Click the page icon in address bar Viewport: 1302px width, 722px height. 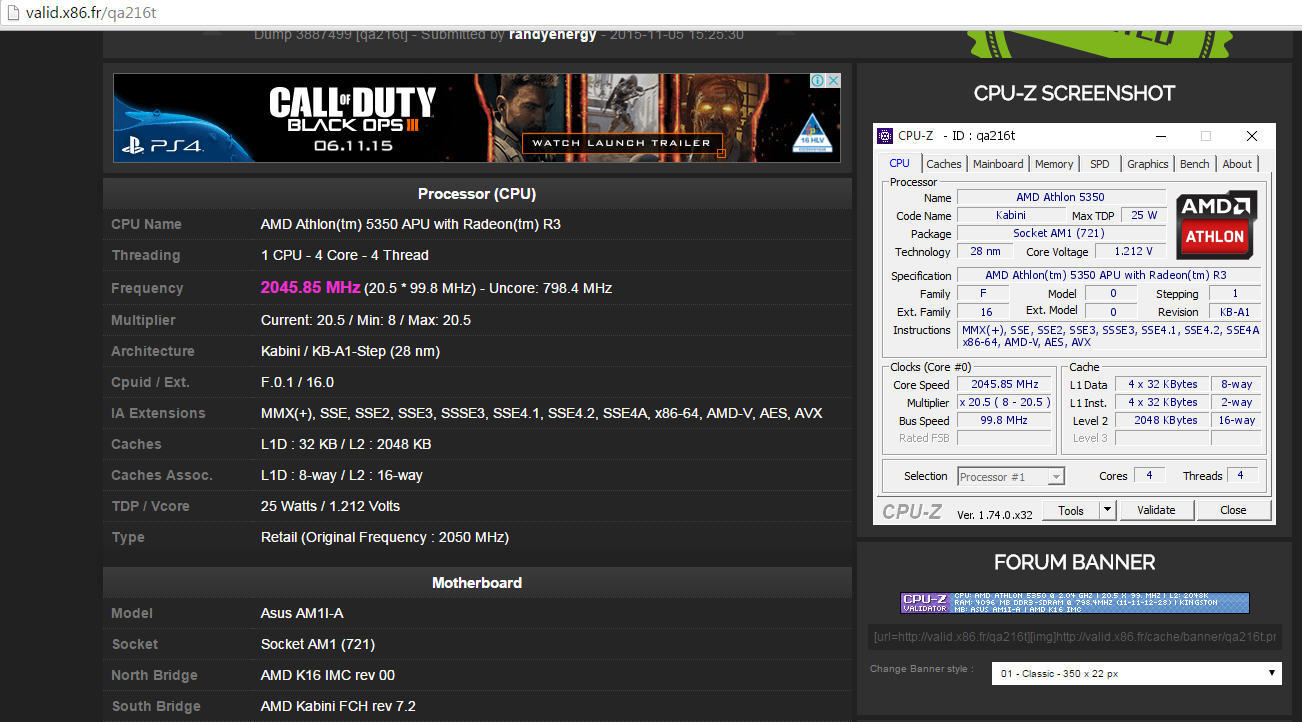point(13,14)
